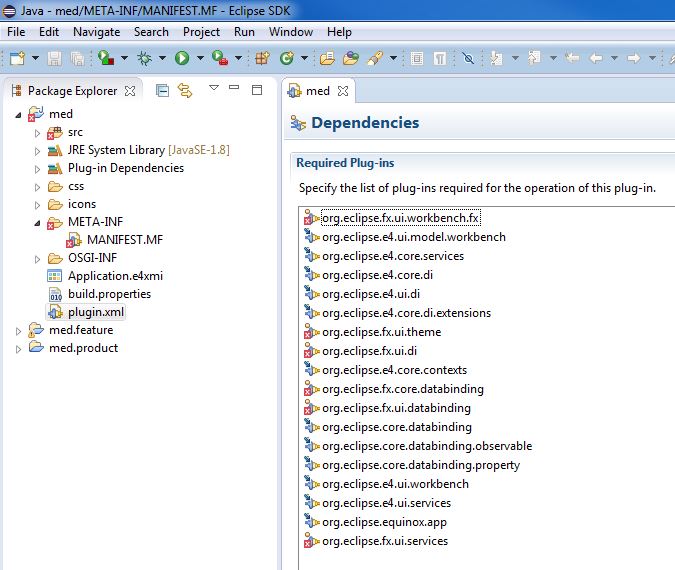Open the Package Explorer View Menu triangle
675x570 pixels.
(x=214, y=88)
